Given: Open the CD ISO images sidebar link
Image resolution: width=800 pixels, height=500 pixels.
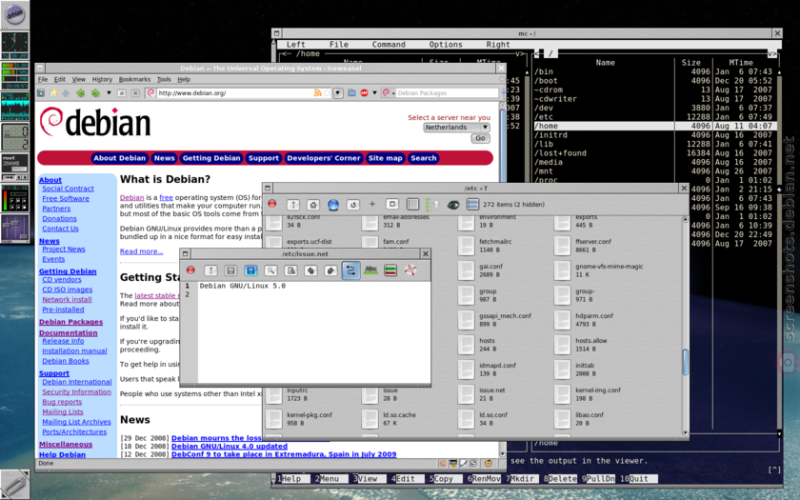Looking at the screenshot, I should (x=67, y=289).
